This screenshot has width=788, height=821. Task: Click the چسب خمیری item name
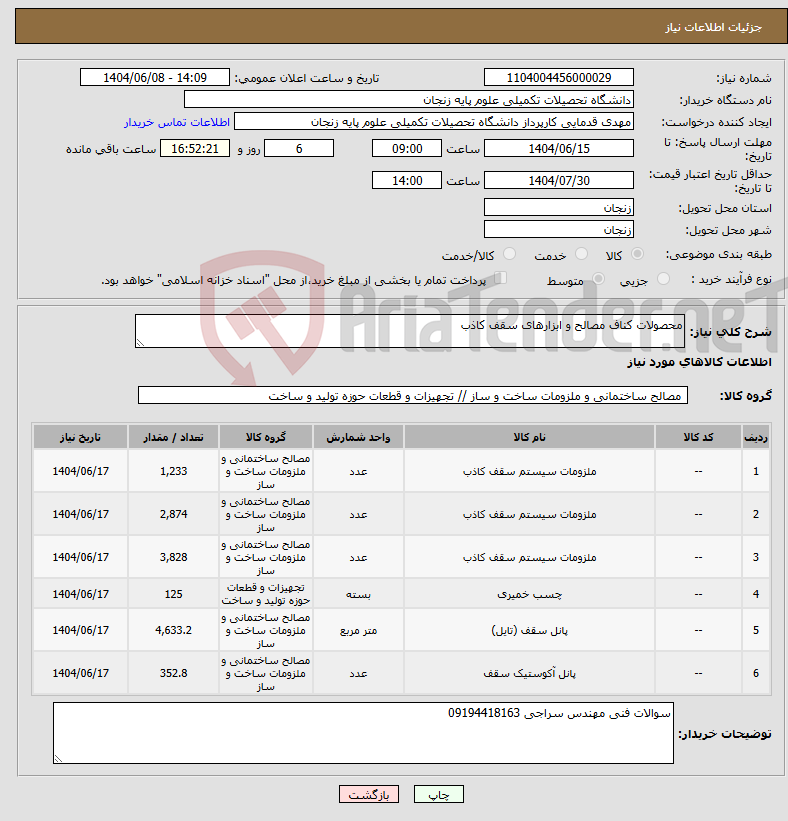529,594
